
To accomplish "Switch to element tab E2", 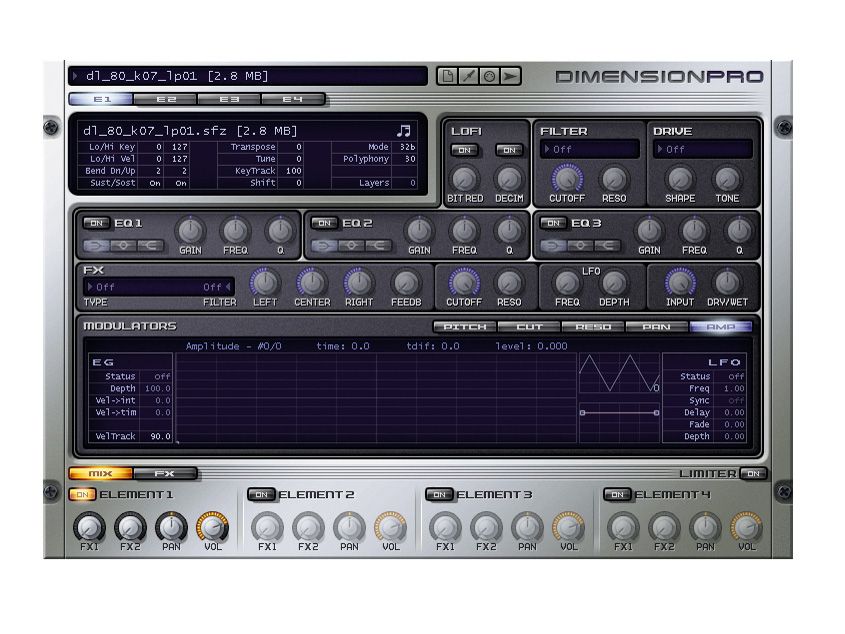I will pos(165,99).
